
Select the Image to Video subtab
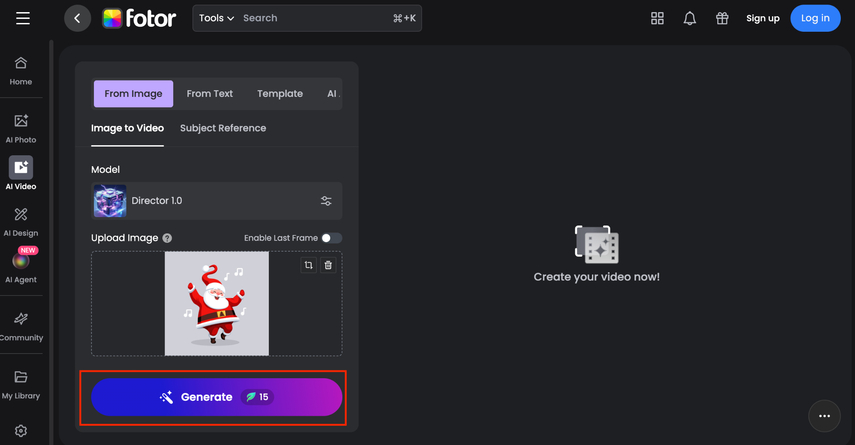127,128
